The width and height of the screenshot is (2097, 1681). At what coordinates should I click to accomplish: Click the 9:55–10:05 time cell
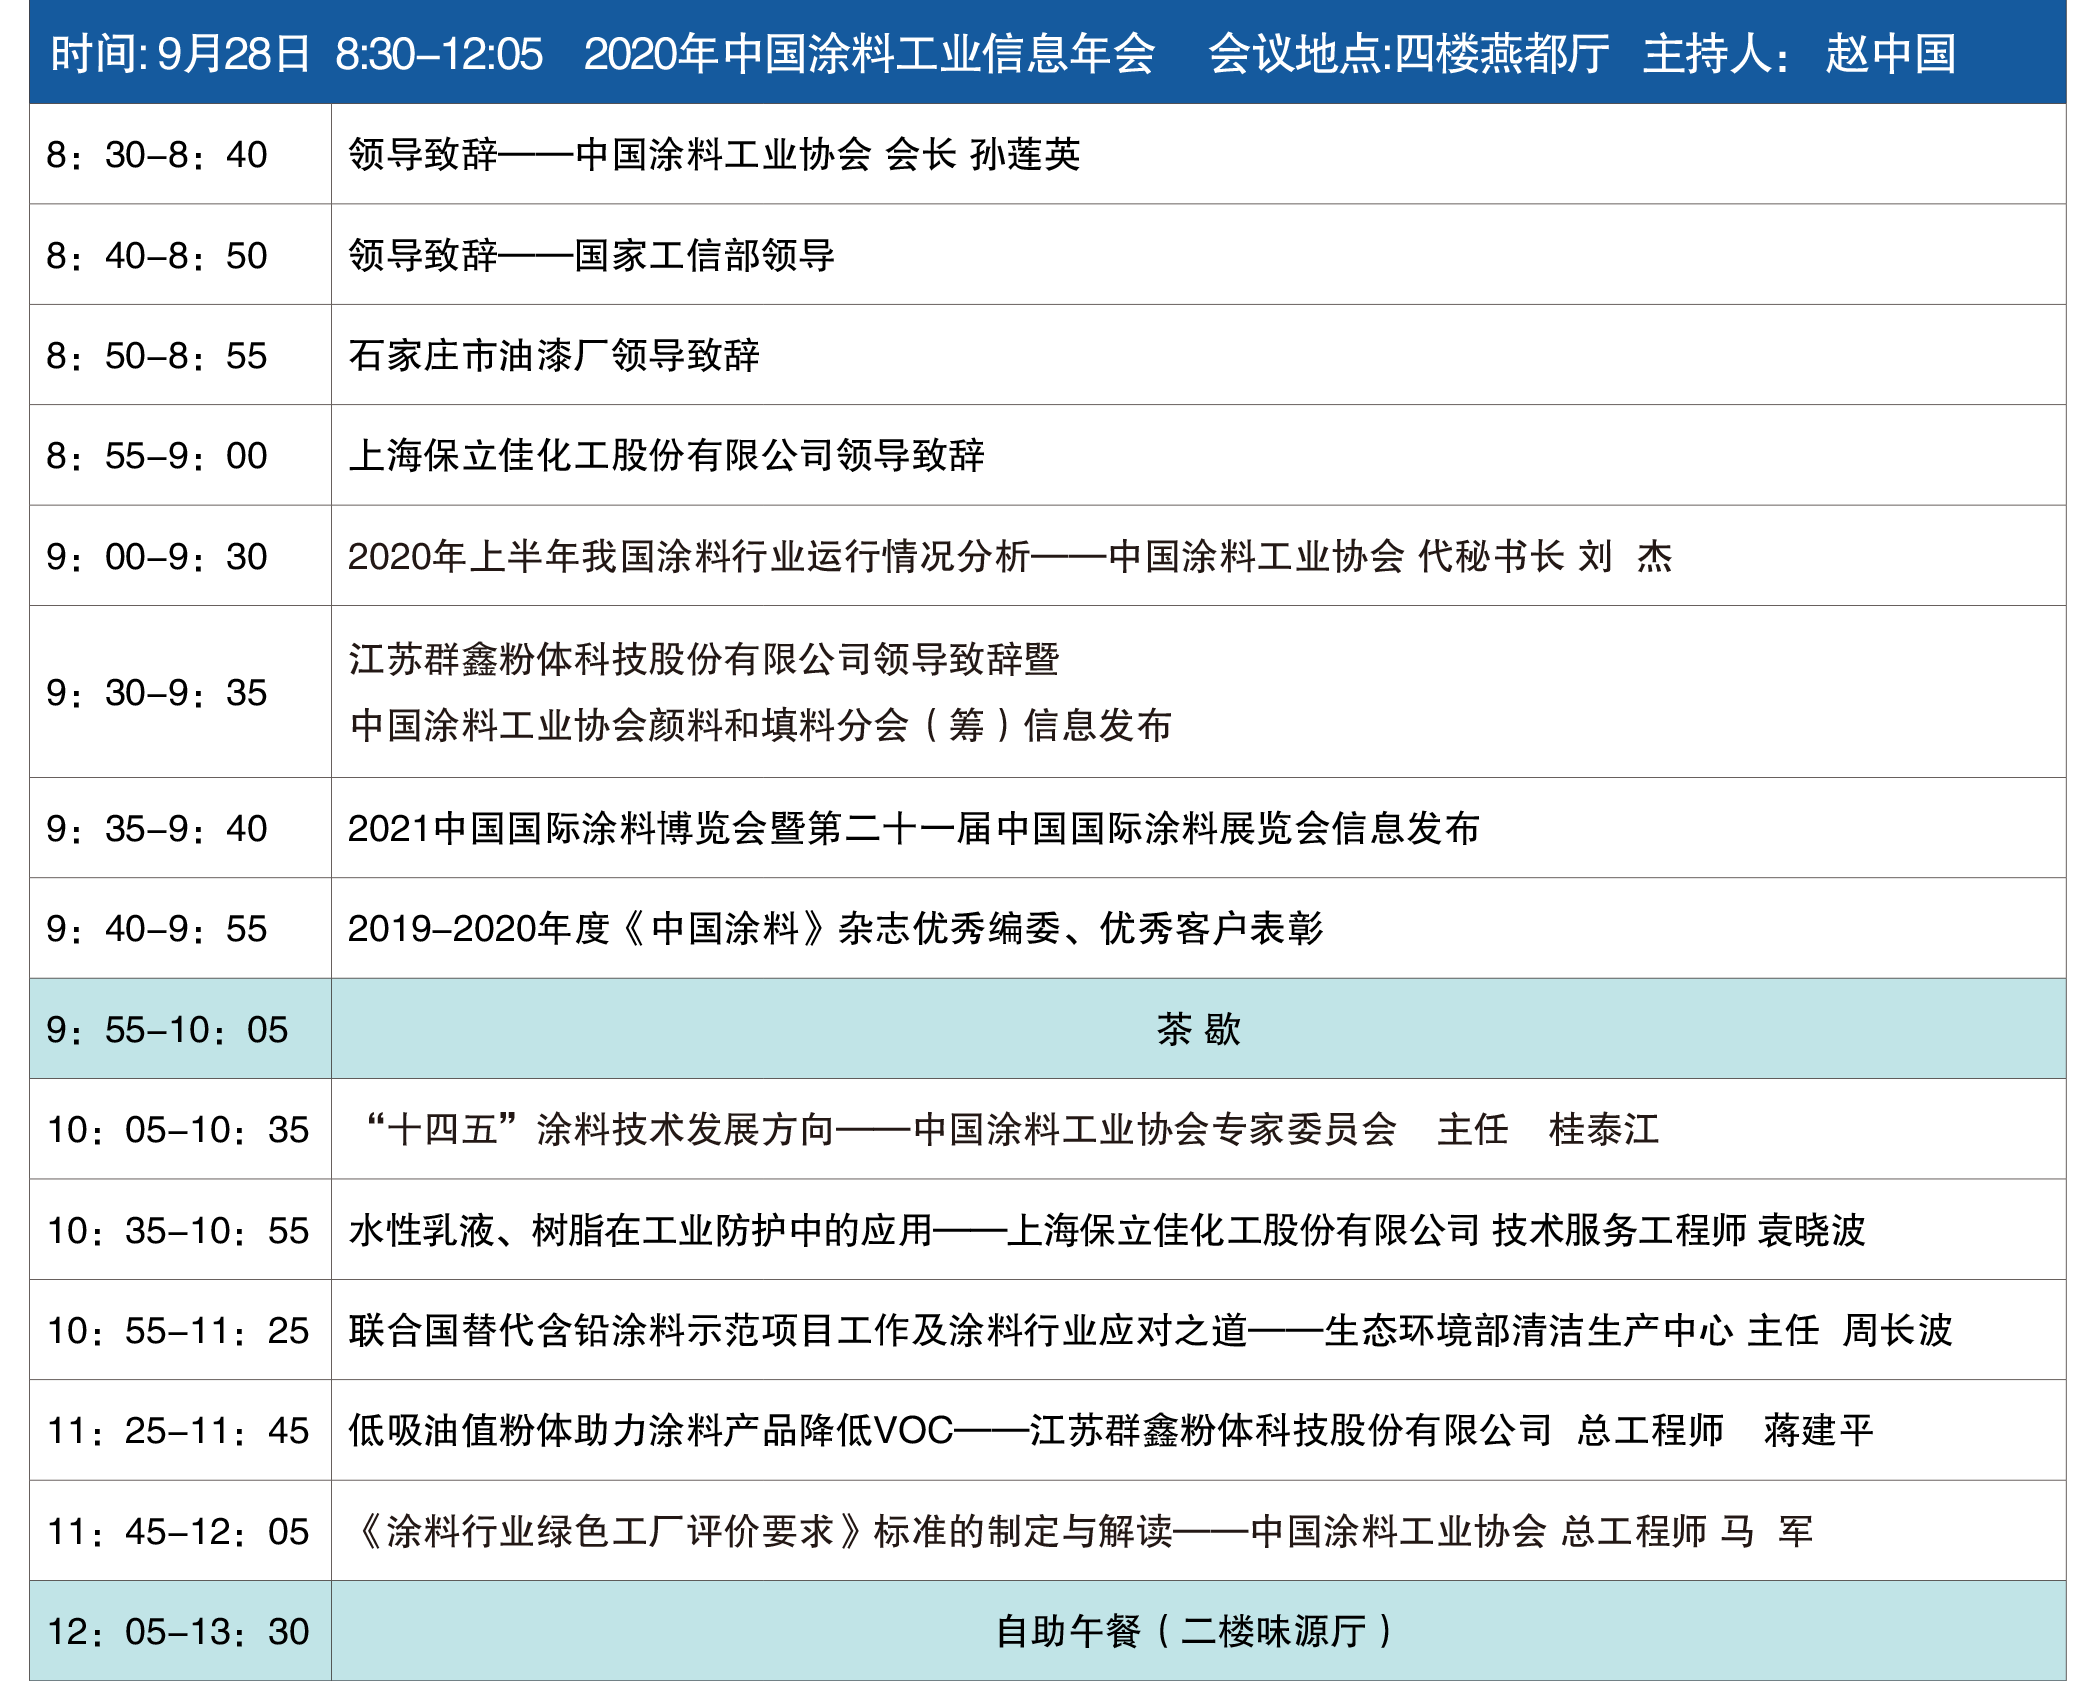(167, 1030)
